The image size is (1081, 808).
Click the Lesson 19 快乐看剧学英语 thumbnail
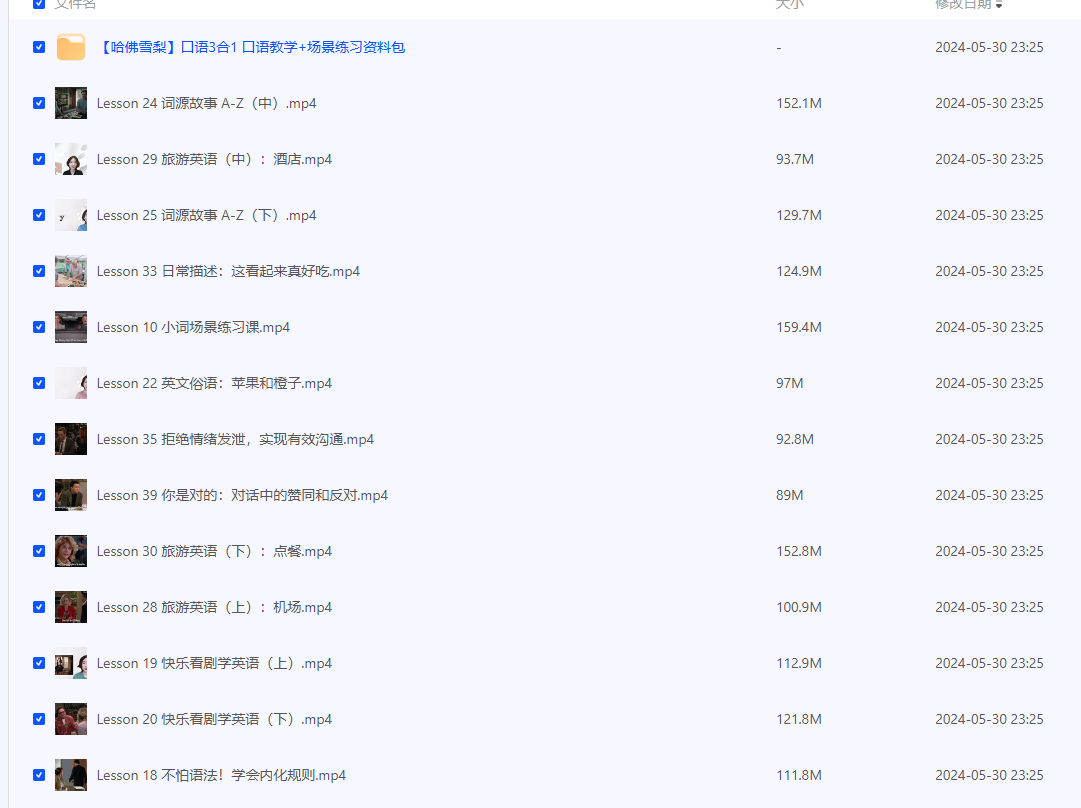(71, 663)
